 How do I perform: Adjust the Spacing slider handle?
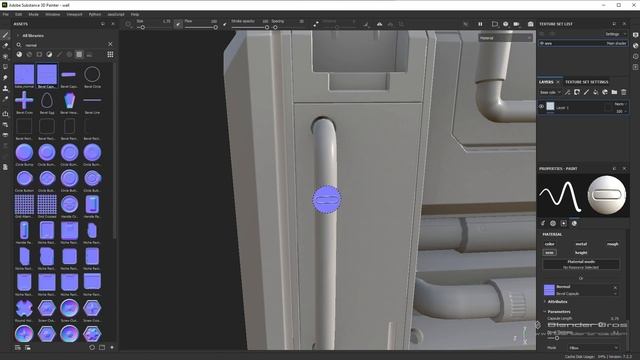pyautogui.click(x=275, y=27)
